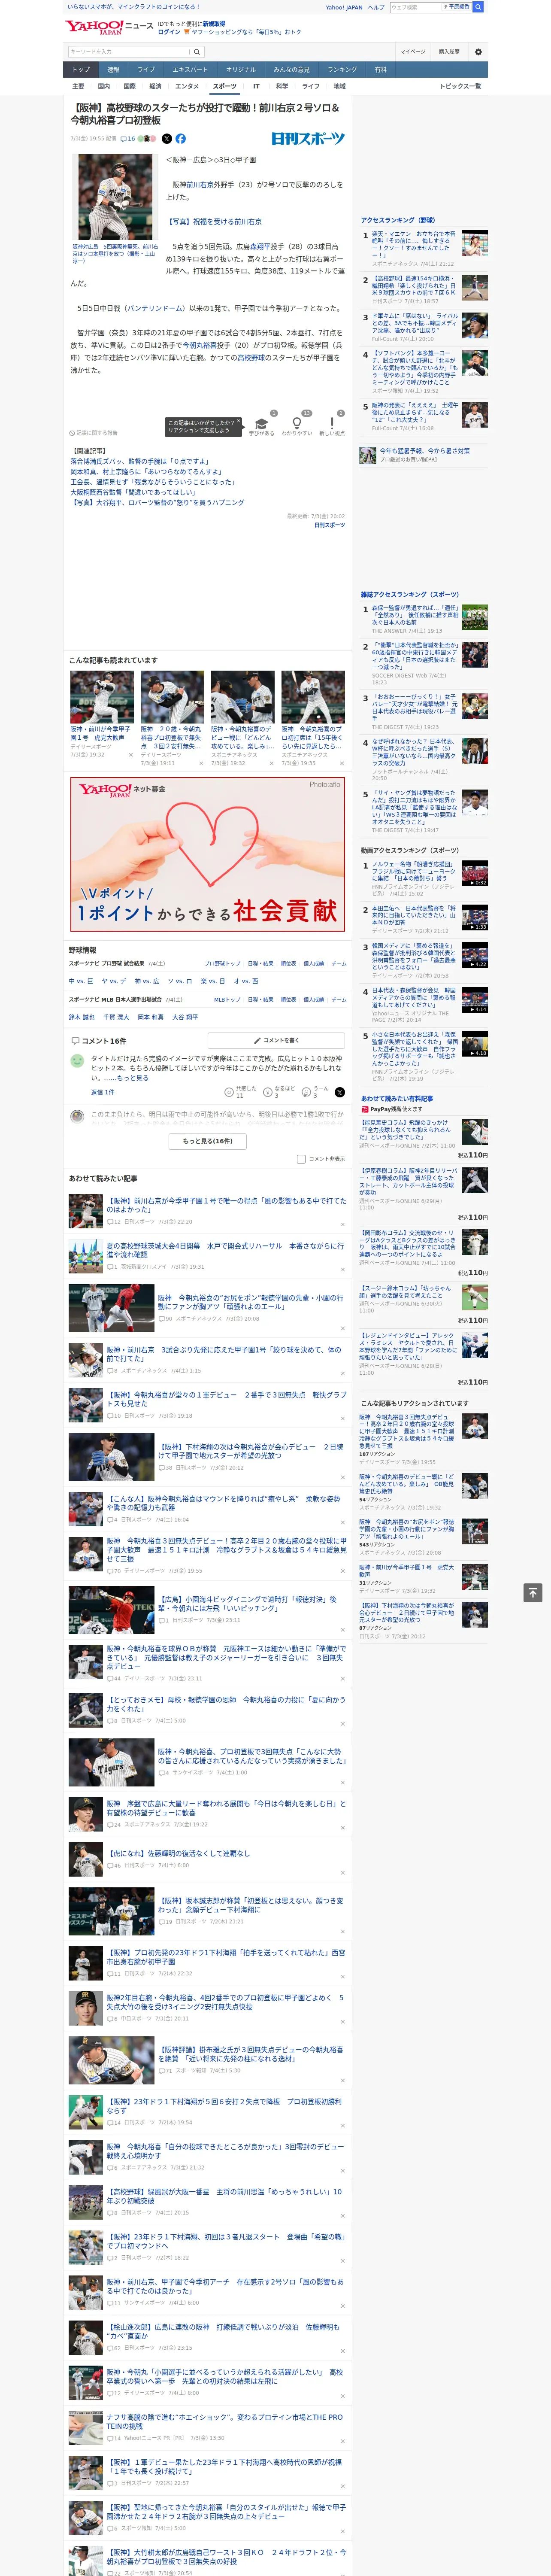Open related article 落合博満氏ズバッ

click(140, 462)
